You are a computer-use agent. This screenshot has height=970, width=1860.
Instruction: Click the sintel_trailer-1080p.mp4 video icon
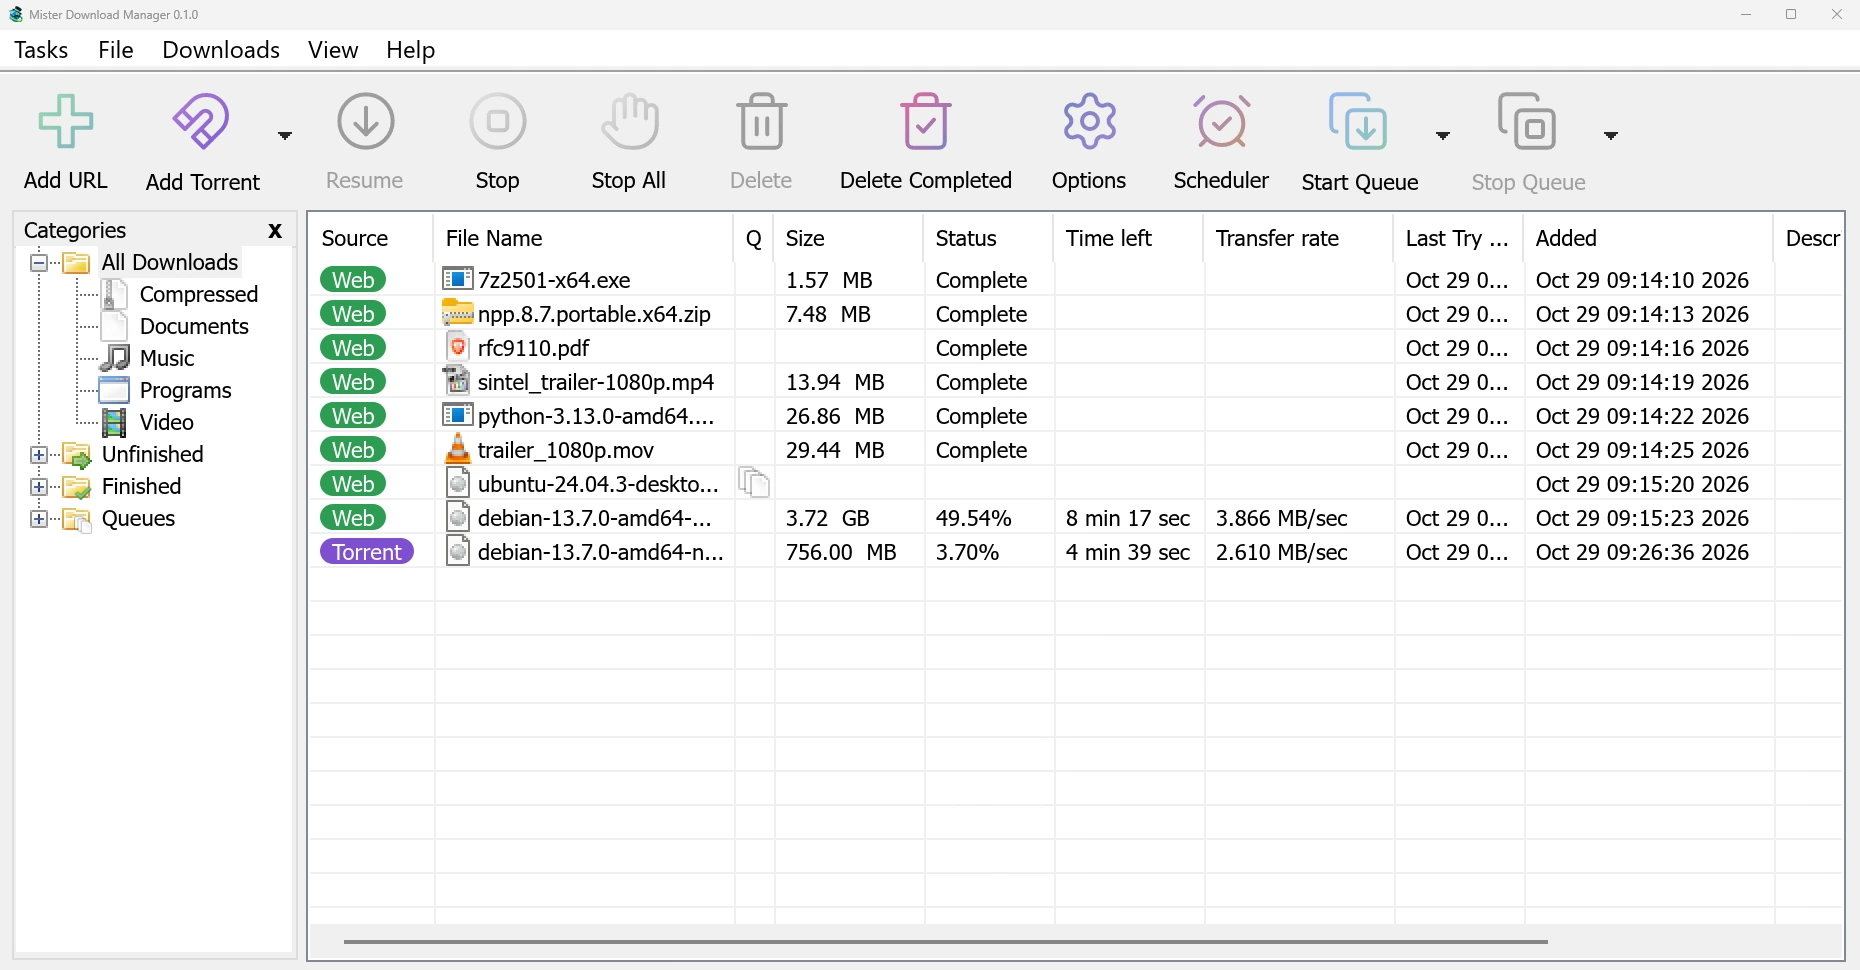coord(457,381)
